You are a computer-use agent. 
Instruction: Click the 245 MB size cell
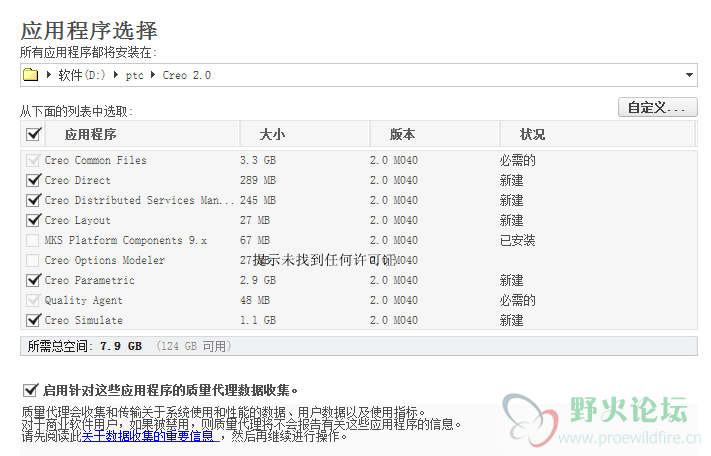click(258, 200)
